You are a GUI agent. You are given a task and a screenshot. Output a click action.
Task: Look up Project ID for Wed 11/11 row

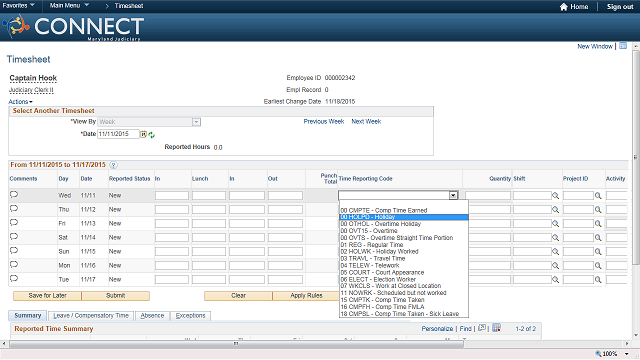[598, 196]
